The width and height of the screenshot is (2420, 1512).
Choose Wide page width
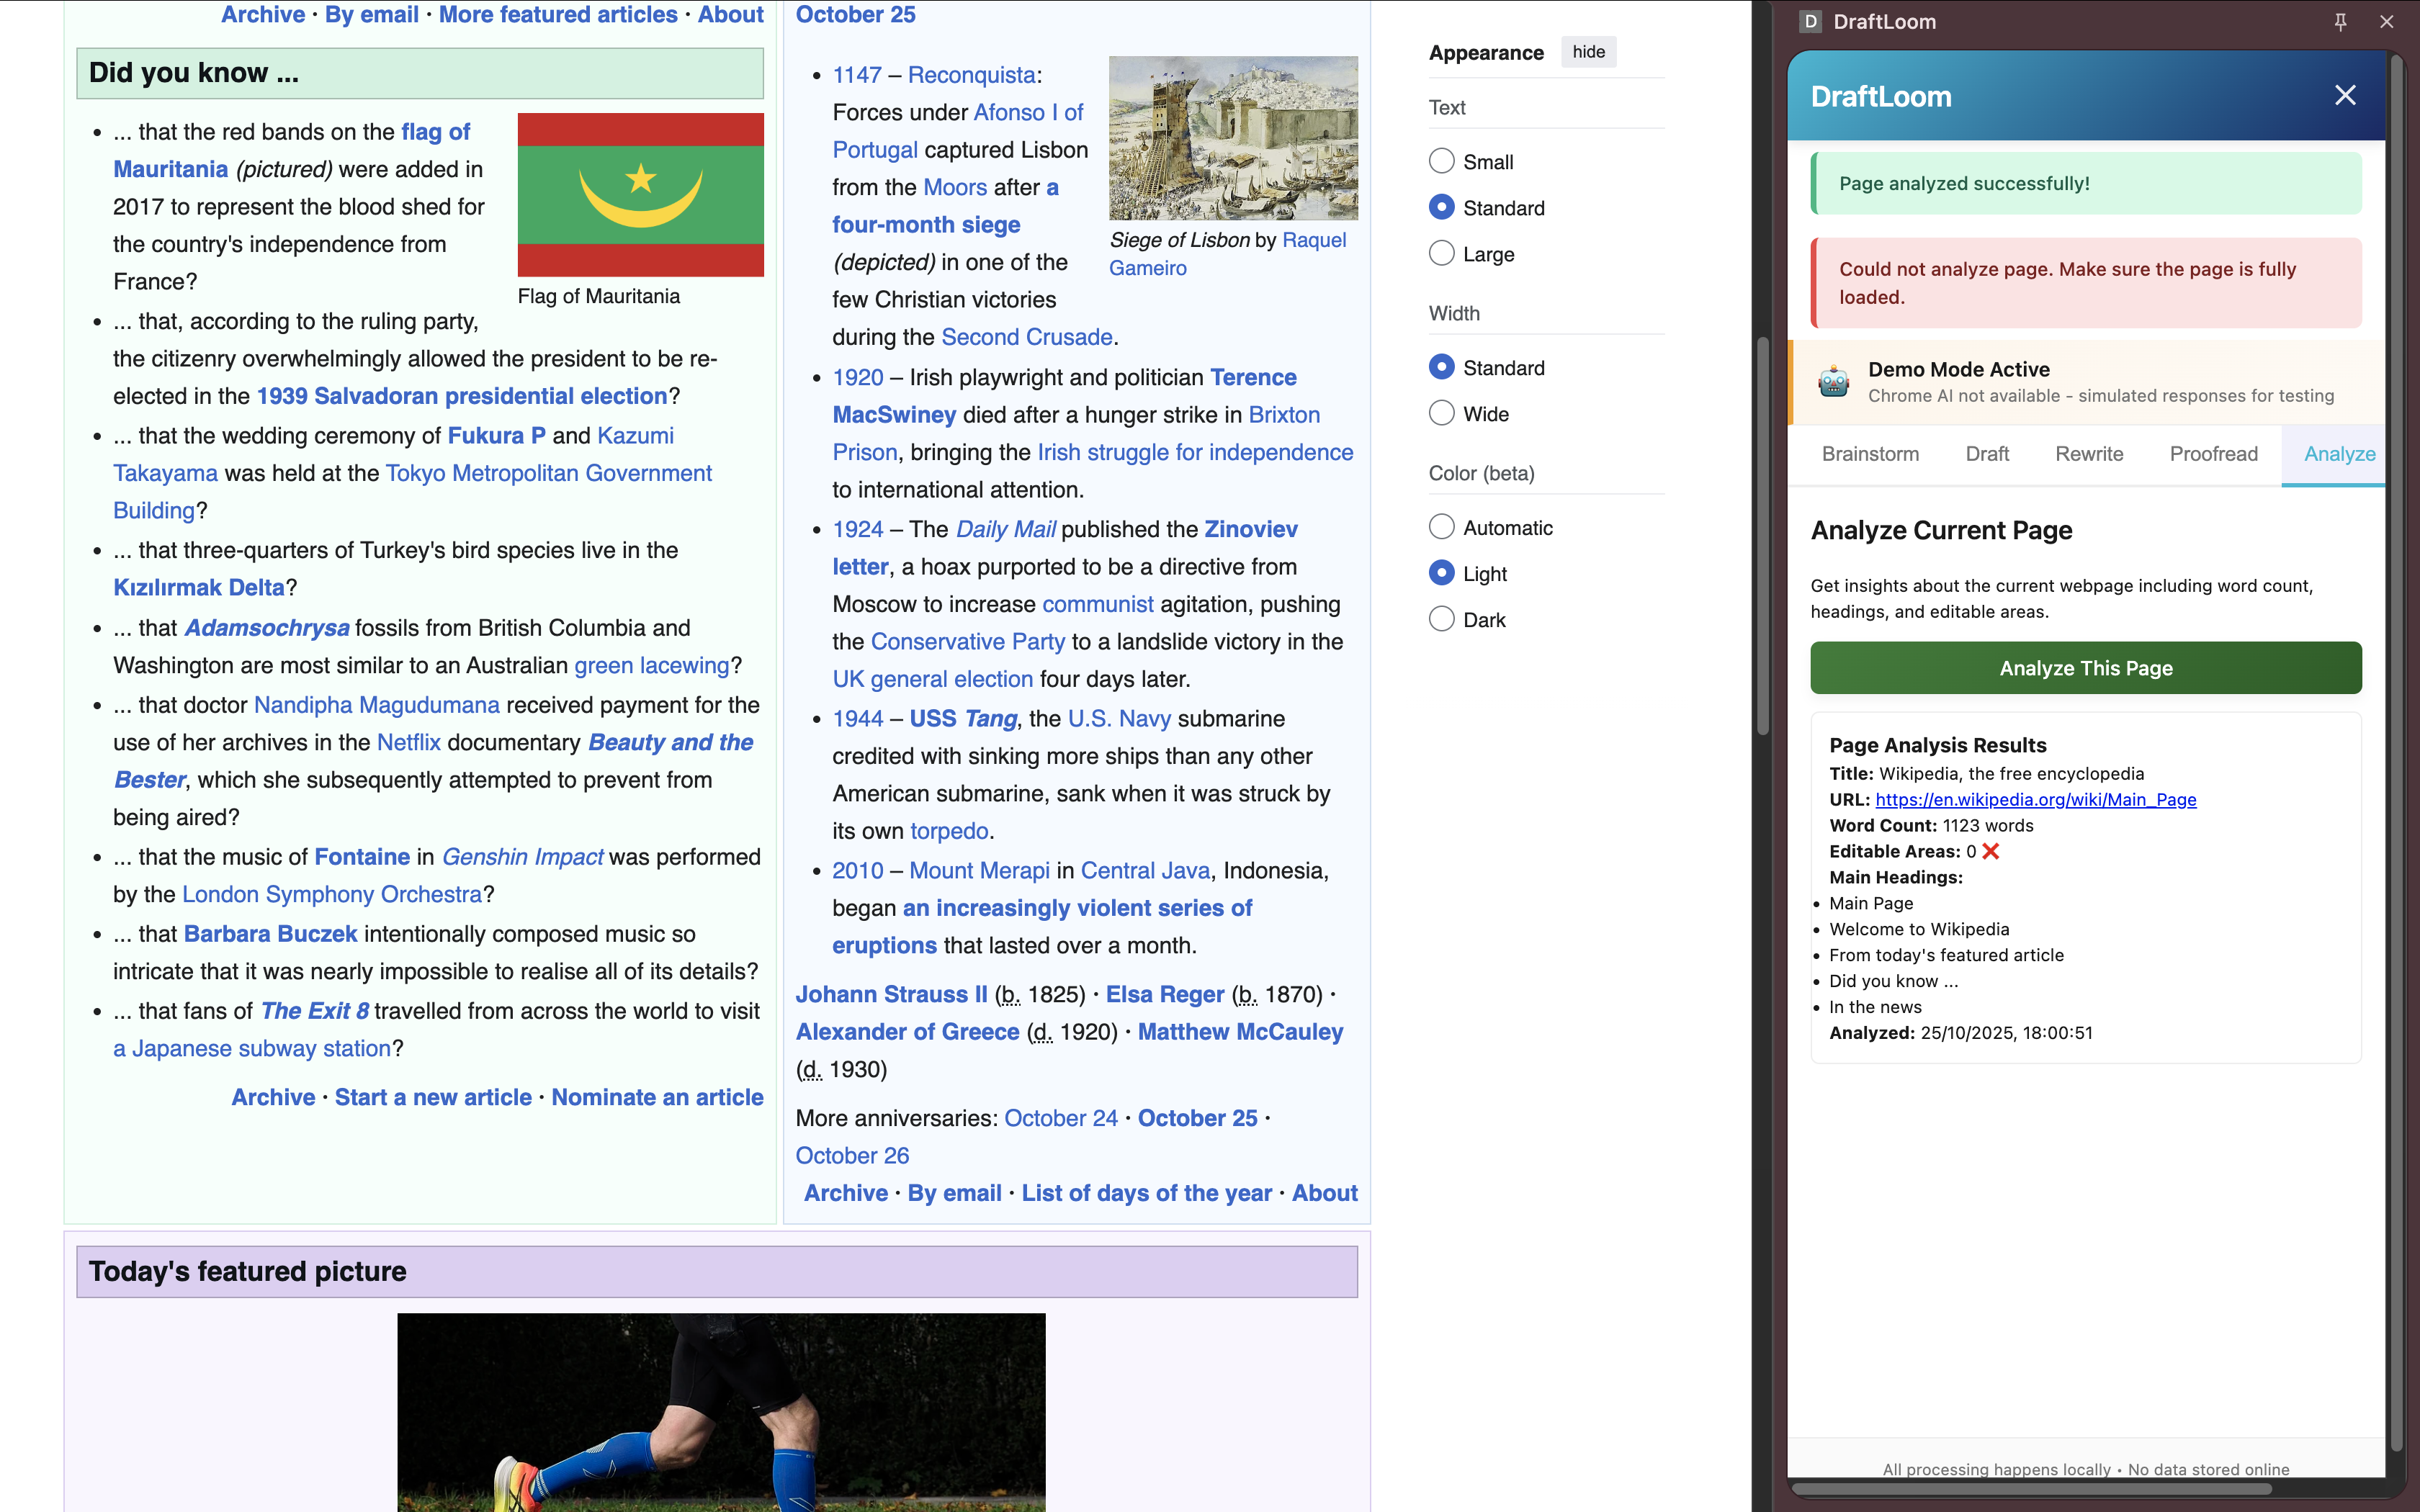click(x=1441, y=413)
